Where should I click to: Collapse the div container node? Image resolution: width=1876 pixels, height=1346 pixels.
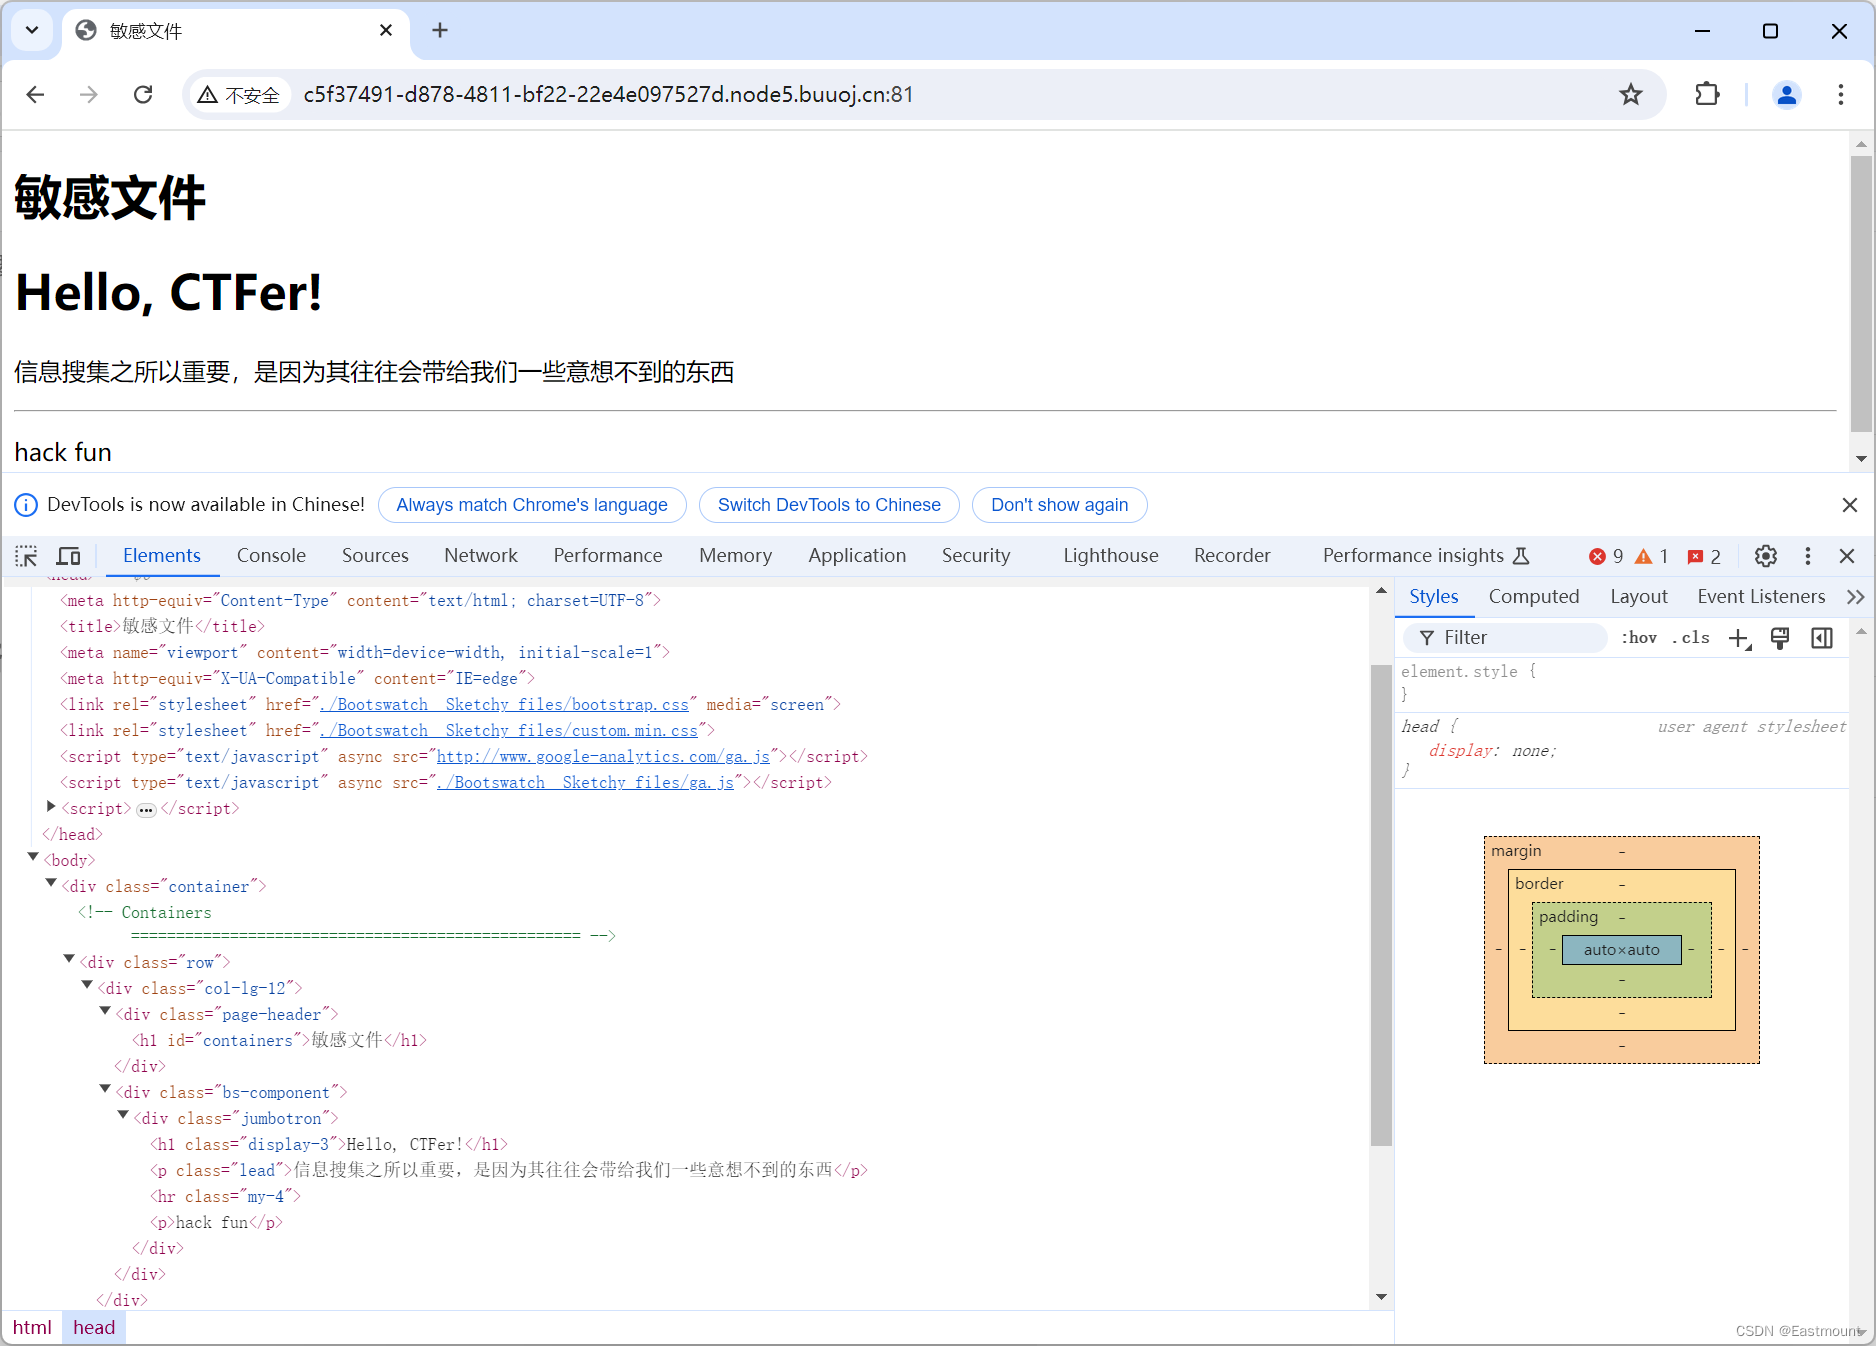[51, 884]
